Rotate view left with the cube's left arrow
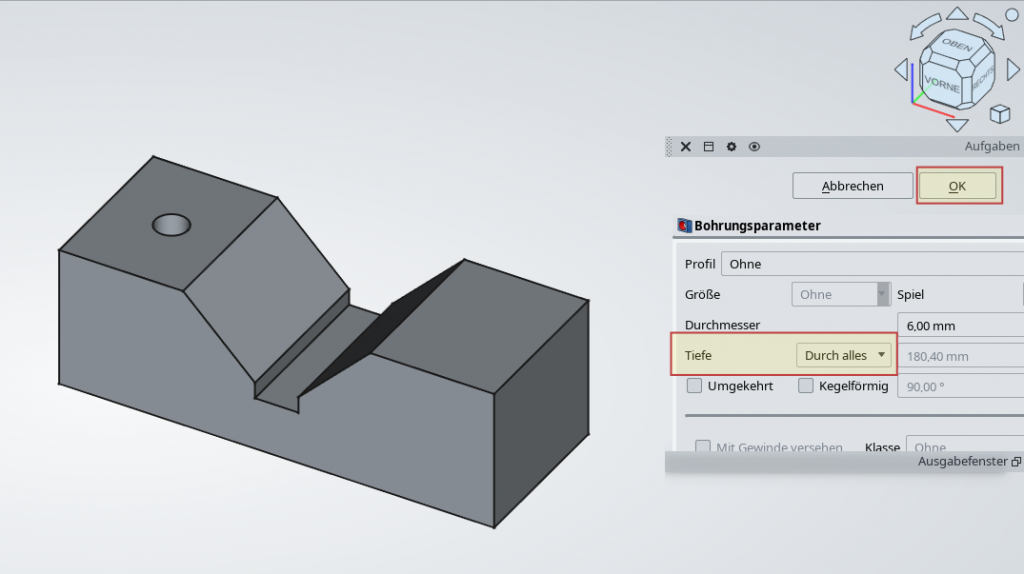Viewport: 1024px width, 574px height. click(x=901, y=69)
